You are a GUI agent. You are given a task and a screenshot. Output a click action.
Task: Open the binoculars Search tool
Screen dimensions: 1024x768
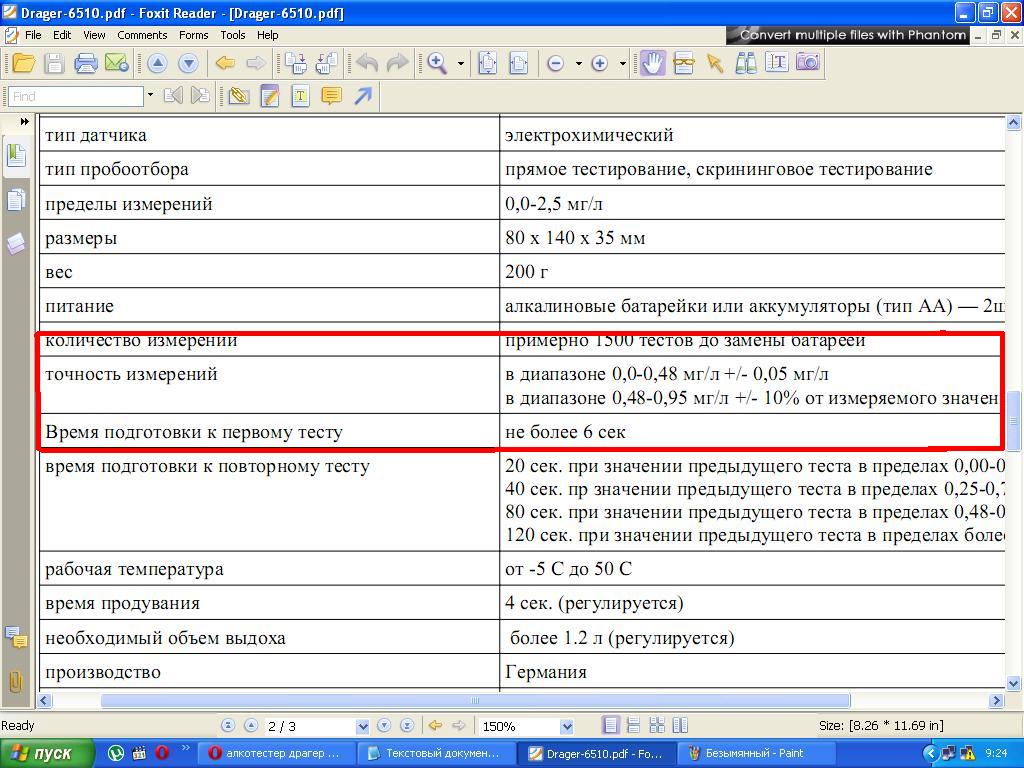pyautogui.click(x=746, y=63)
